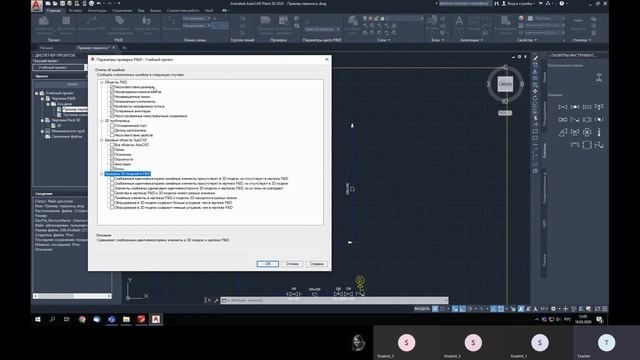Collapse 'Базовые объекты AutoCAD' group
The image size is (640, 360).
coord(102,140)
